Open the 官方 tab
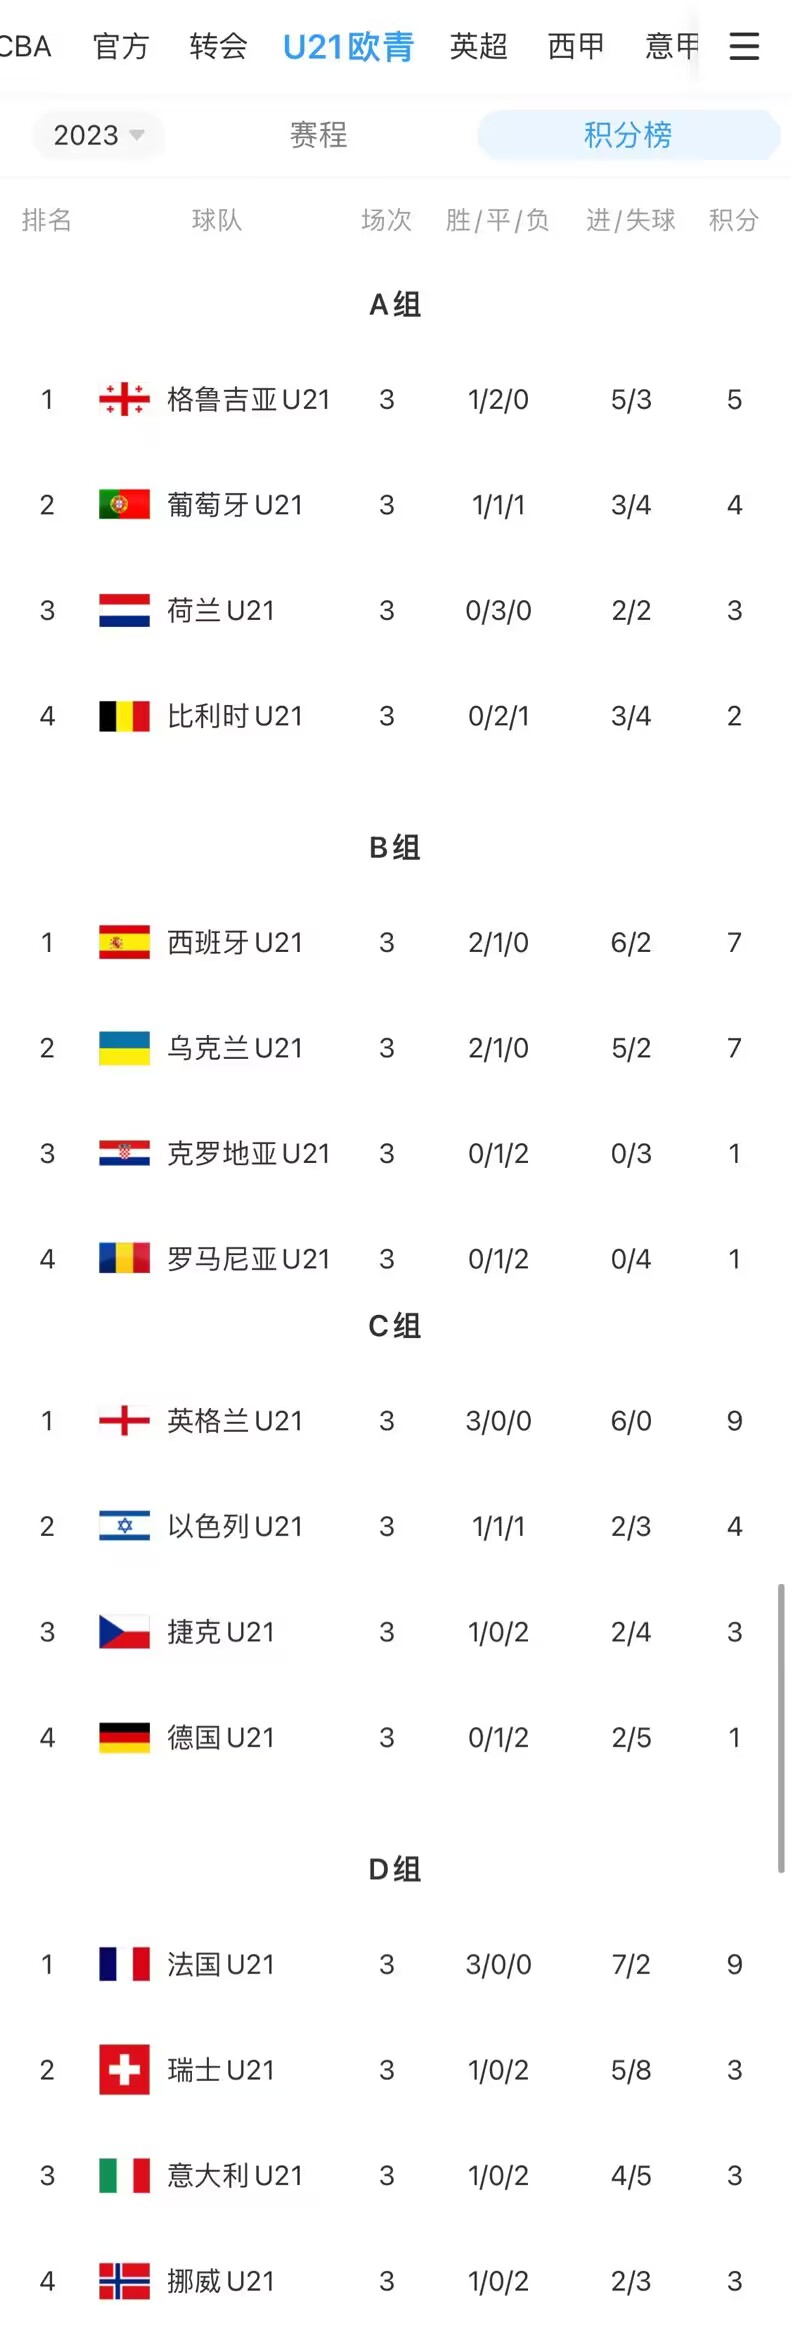This screenshot has height=2340, width=791. [x=121, y=46]
